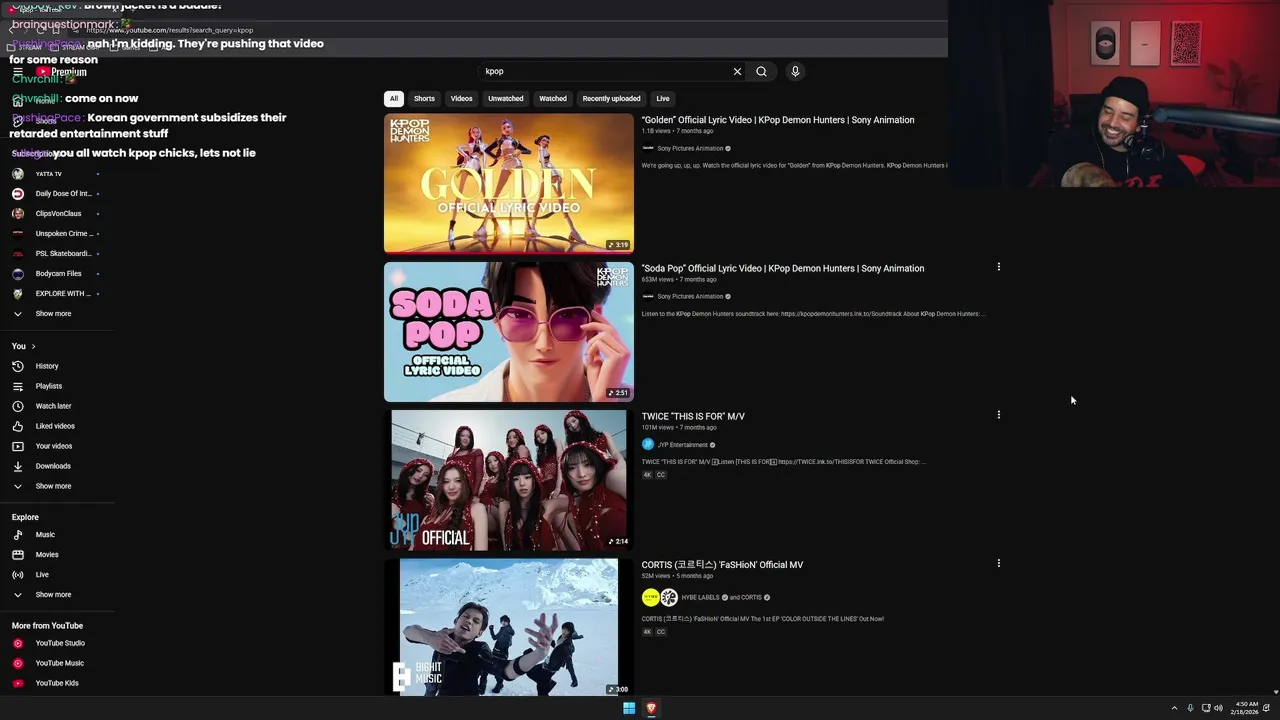The height and width of the screenshot is (720, 1280).
Task: Launch YouTube Music from the sidebar
Action: (58, 663)
